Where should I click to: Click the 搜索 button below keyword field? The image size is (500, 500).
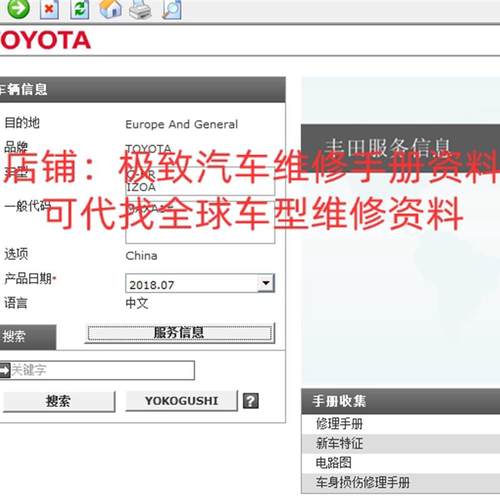click(x=59, y=401)
